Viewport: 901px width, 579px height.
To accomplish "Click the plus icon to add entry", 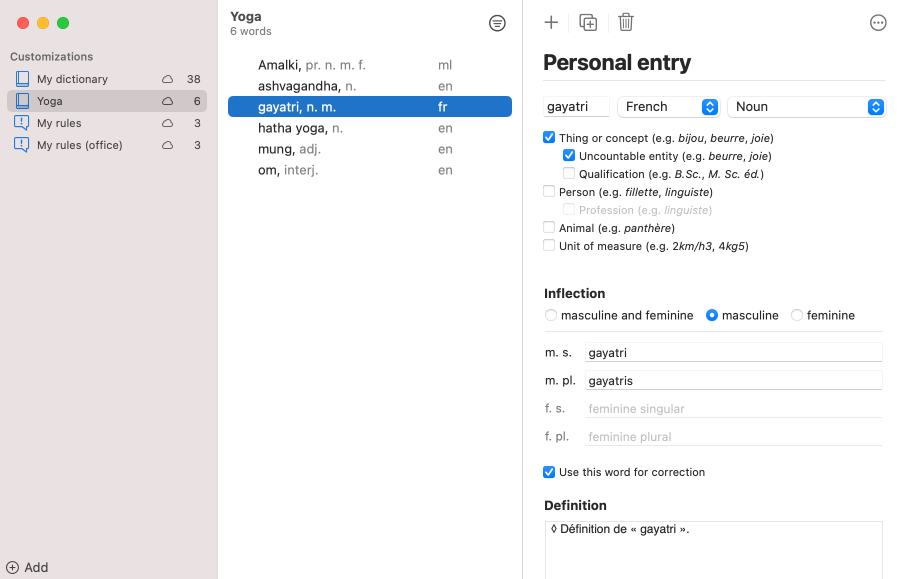I will (551, 22).
